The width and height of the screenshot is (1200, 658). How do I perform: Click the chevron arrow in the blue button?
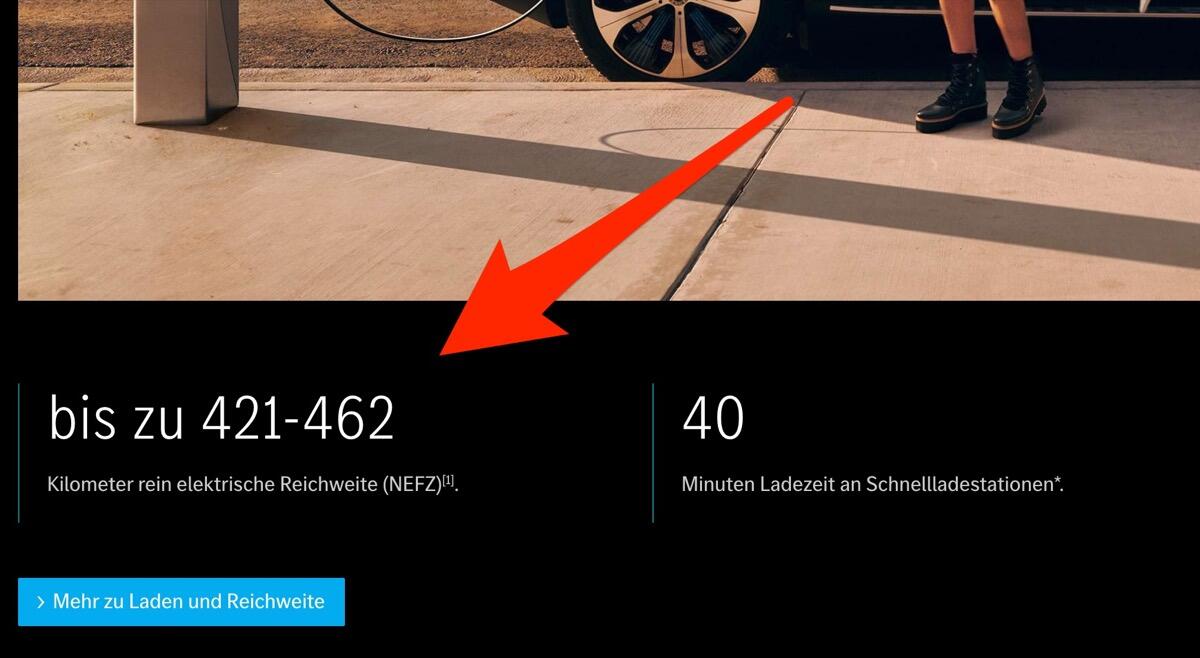coord(40,602)
